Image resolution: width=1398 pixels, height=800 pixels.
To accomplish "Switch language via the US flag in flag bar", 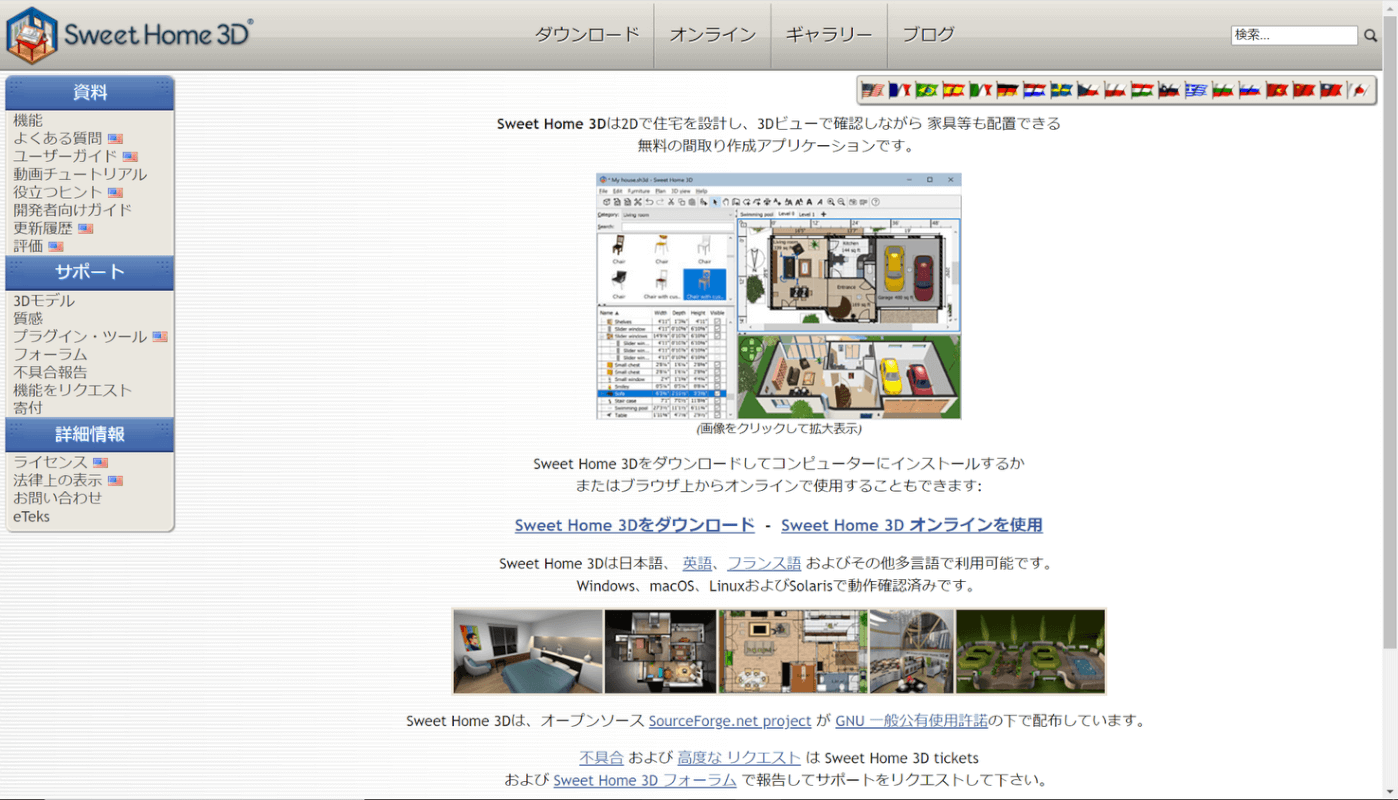I will pos(873,90).
